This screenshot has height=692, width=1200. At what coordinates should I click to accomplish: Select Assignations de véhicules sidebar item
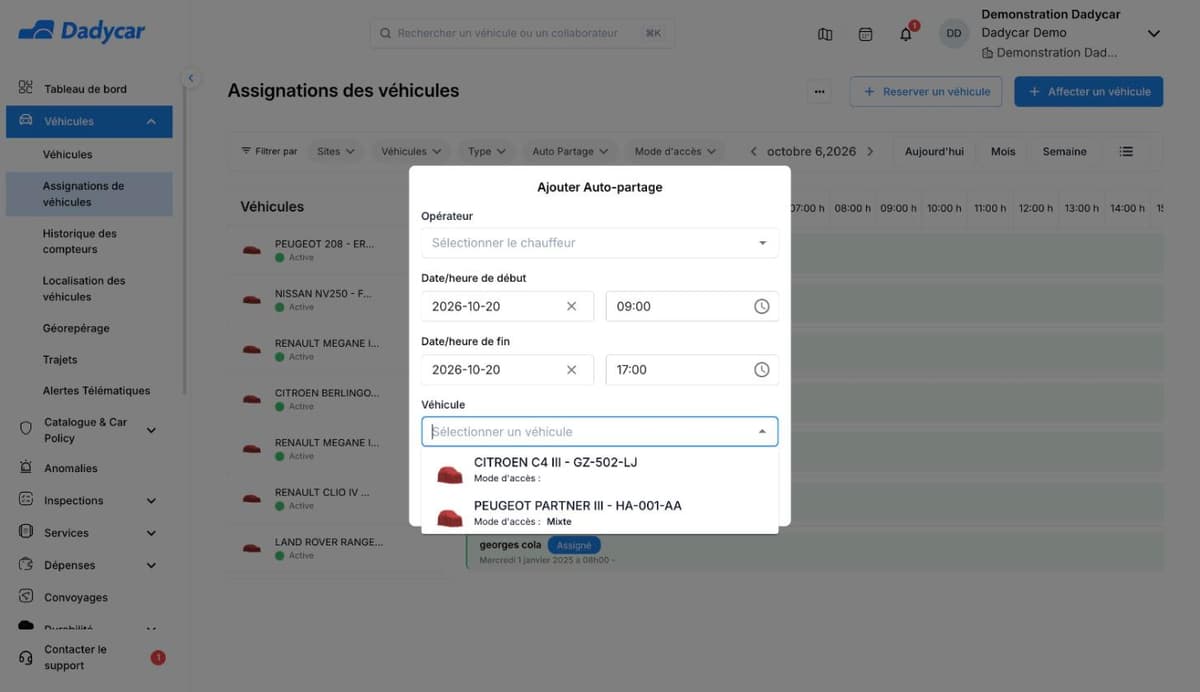point(89,194)
